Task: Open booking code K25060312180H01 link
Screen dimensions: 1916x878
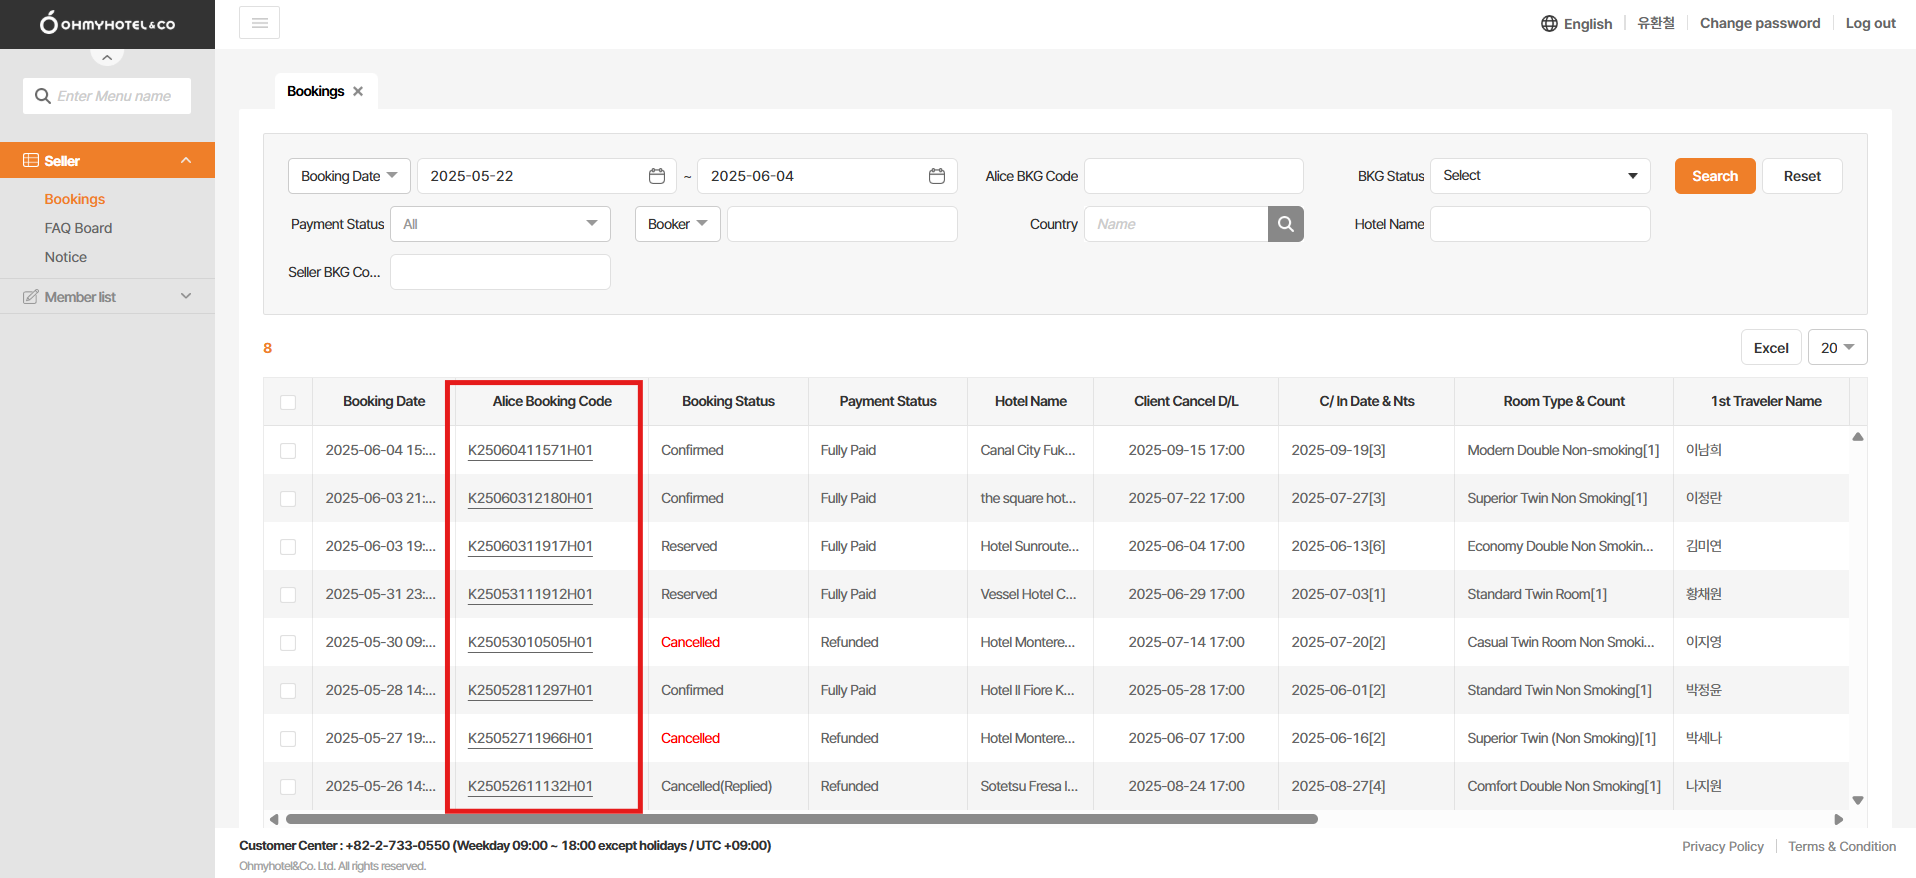Action: point(530,498)
